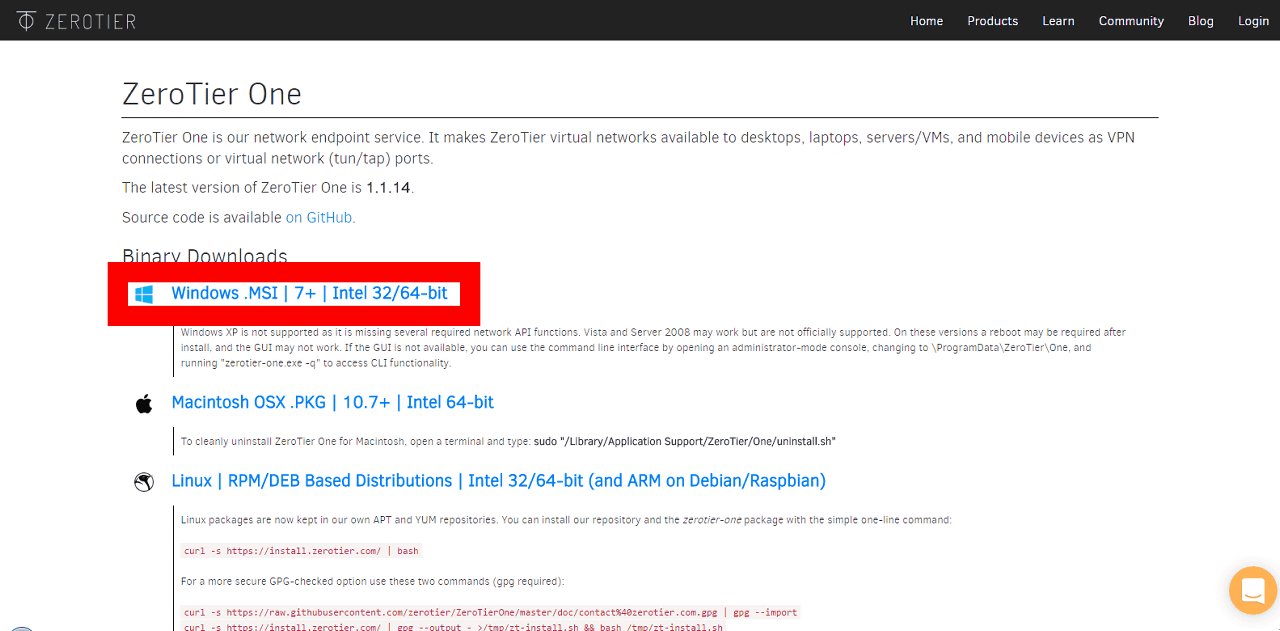1280x631 pixels.
Task: Download Macintosh OSX .PKG installer
Action: pos(333,402)
